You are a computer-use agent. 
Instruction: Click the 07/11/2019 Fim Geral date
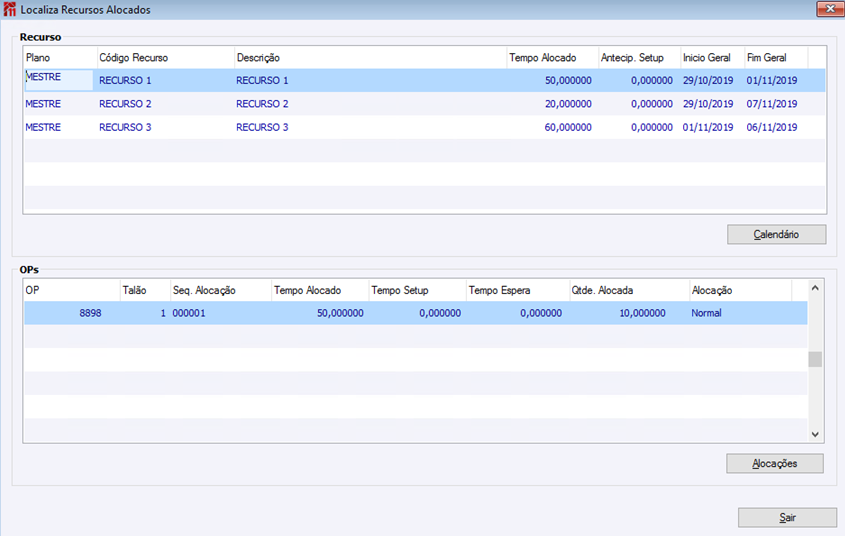point(772,103)
